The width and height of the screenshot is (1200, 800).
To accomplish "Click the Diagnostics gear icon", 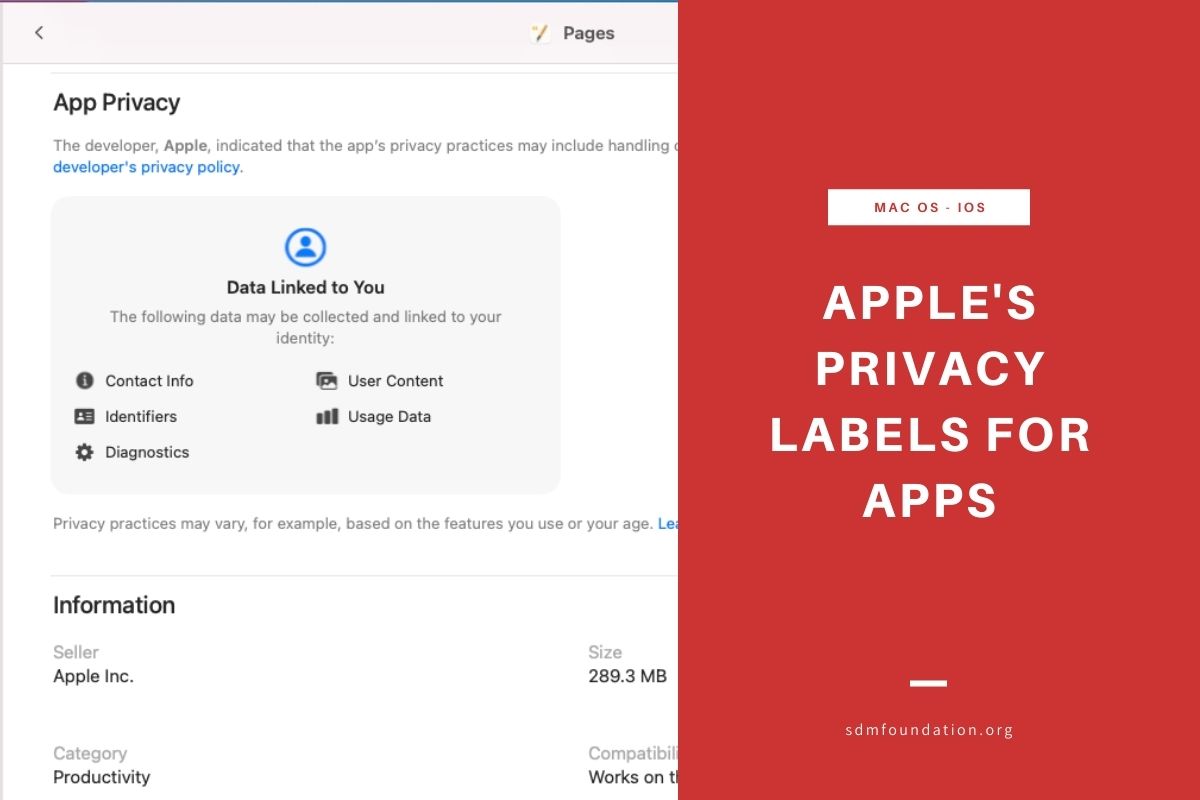I will (84, 452).
